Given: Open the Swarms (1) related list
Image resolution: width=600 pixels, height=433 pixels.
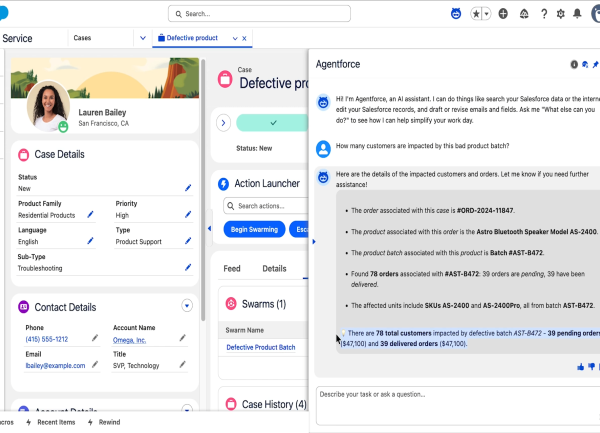Looking at the screenshot, I should [x=264, y=304].
